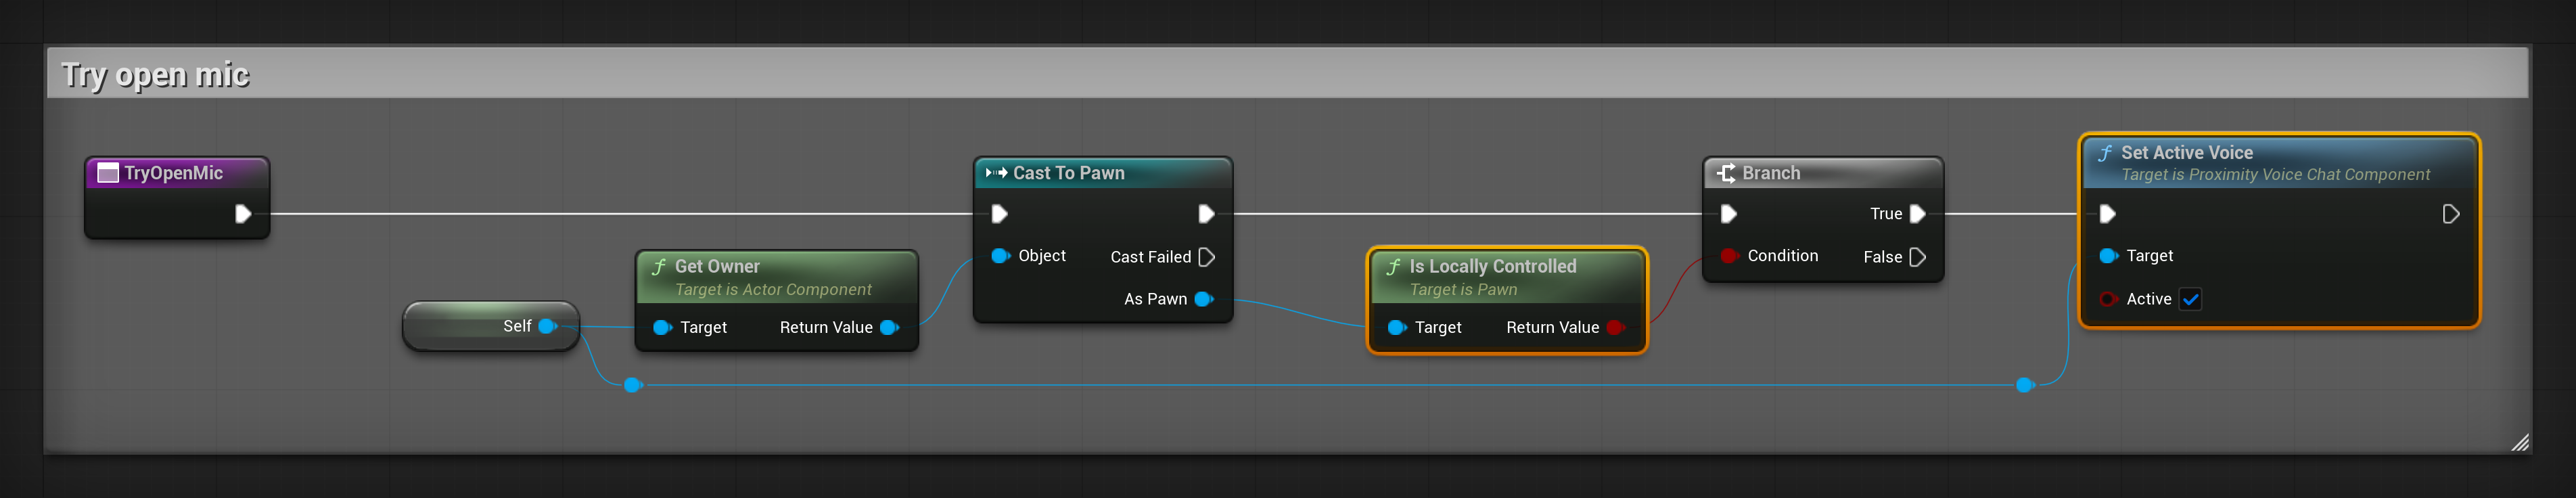Click Cast To Pawn exec input pin
This screenshot has width=2576, height=498.
(x=999, y=214)
